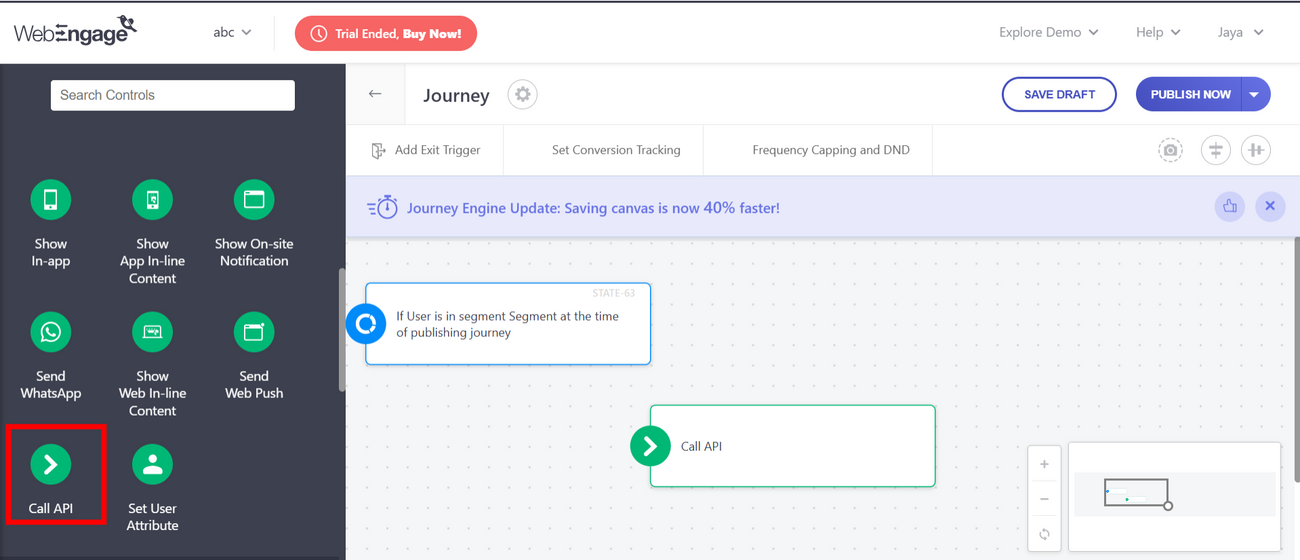
Task: Open the Set Conversion Tracking tab
Action: [x=616, y=150]
